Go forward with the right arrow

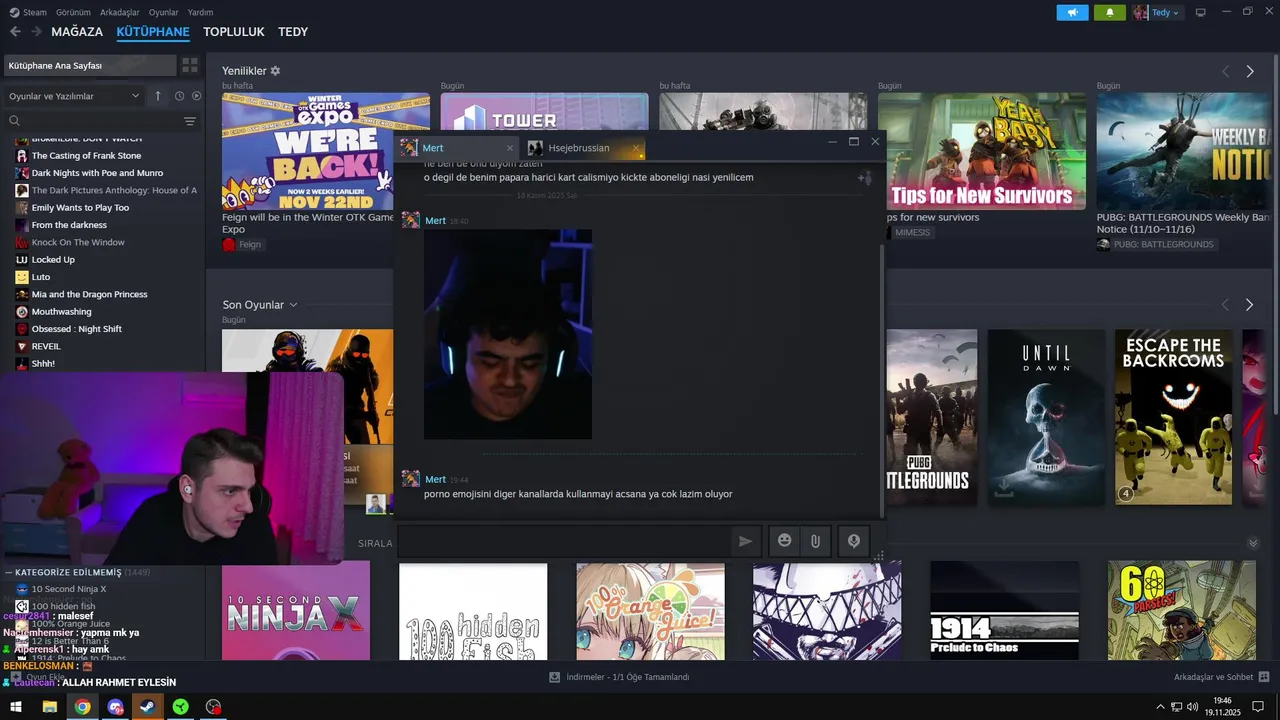pos(36,32)
